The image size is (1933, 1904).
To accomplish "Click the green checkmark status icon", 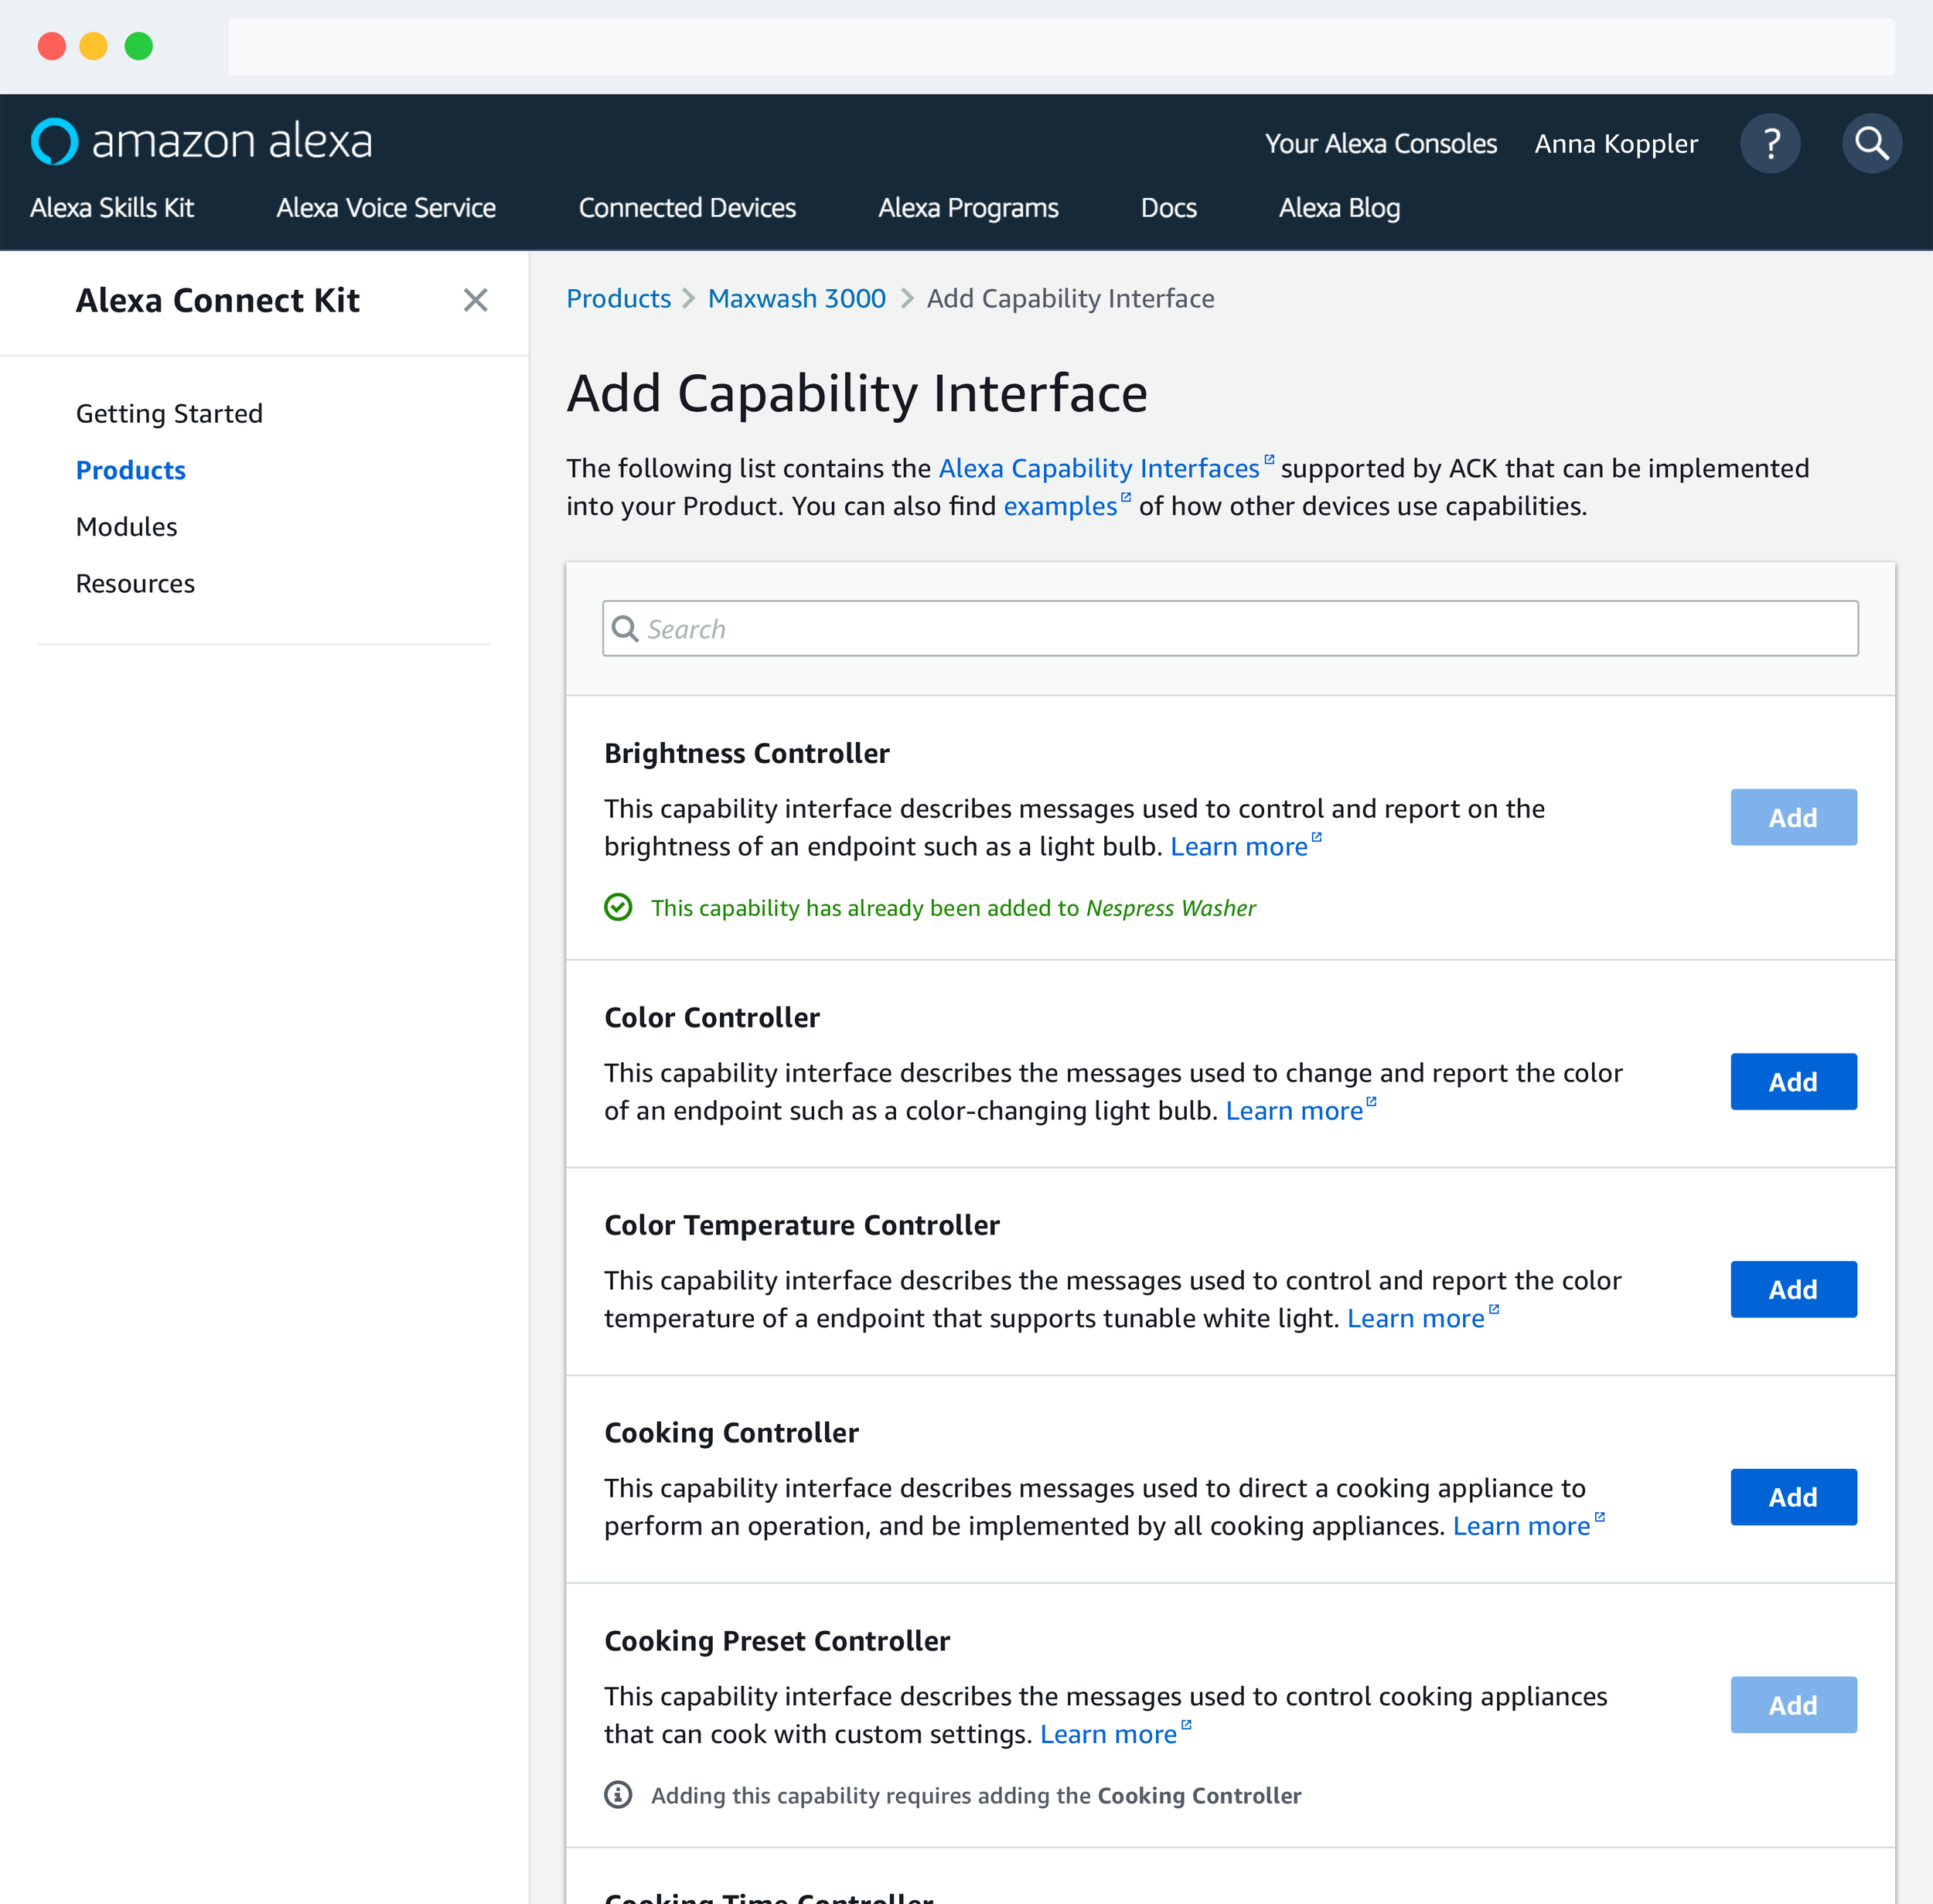I will [x=618, y=907].
